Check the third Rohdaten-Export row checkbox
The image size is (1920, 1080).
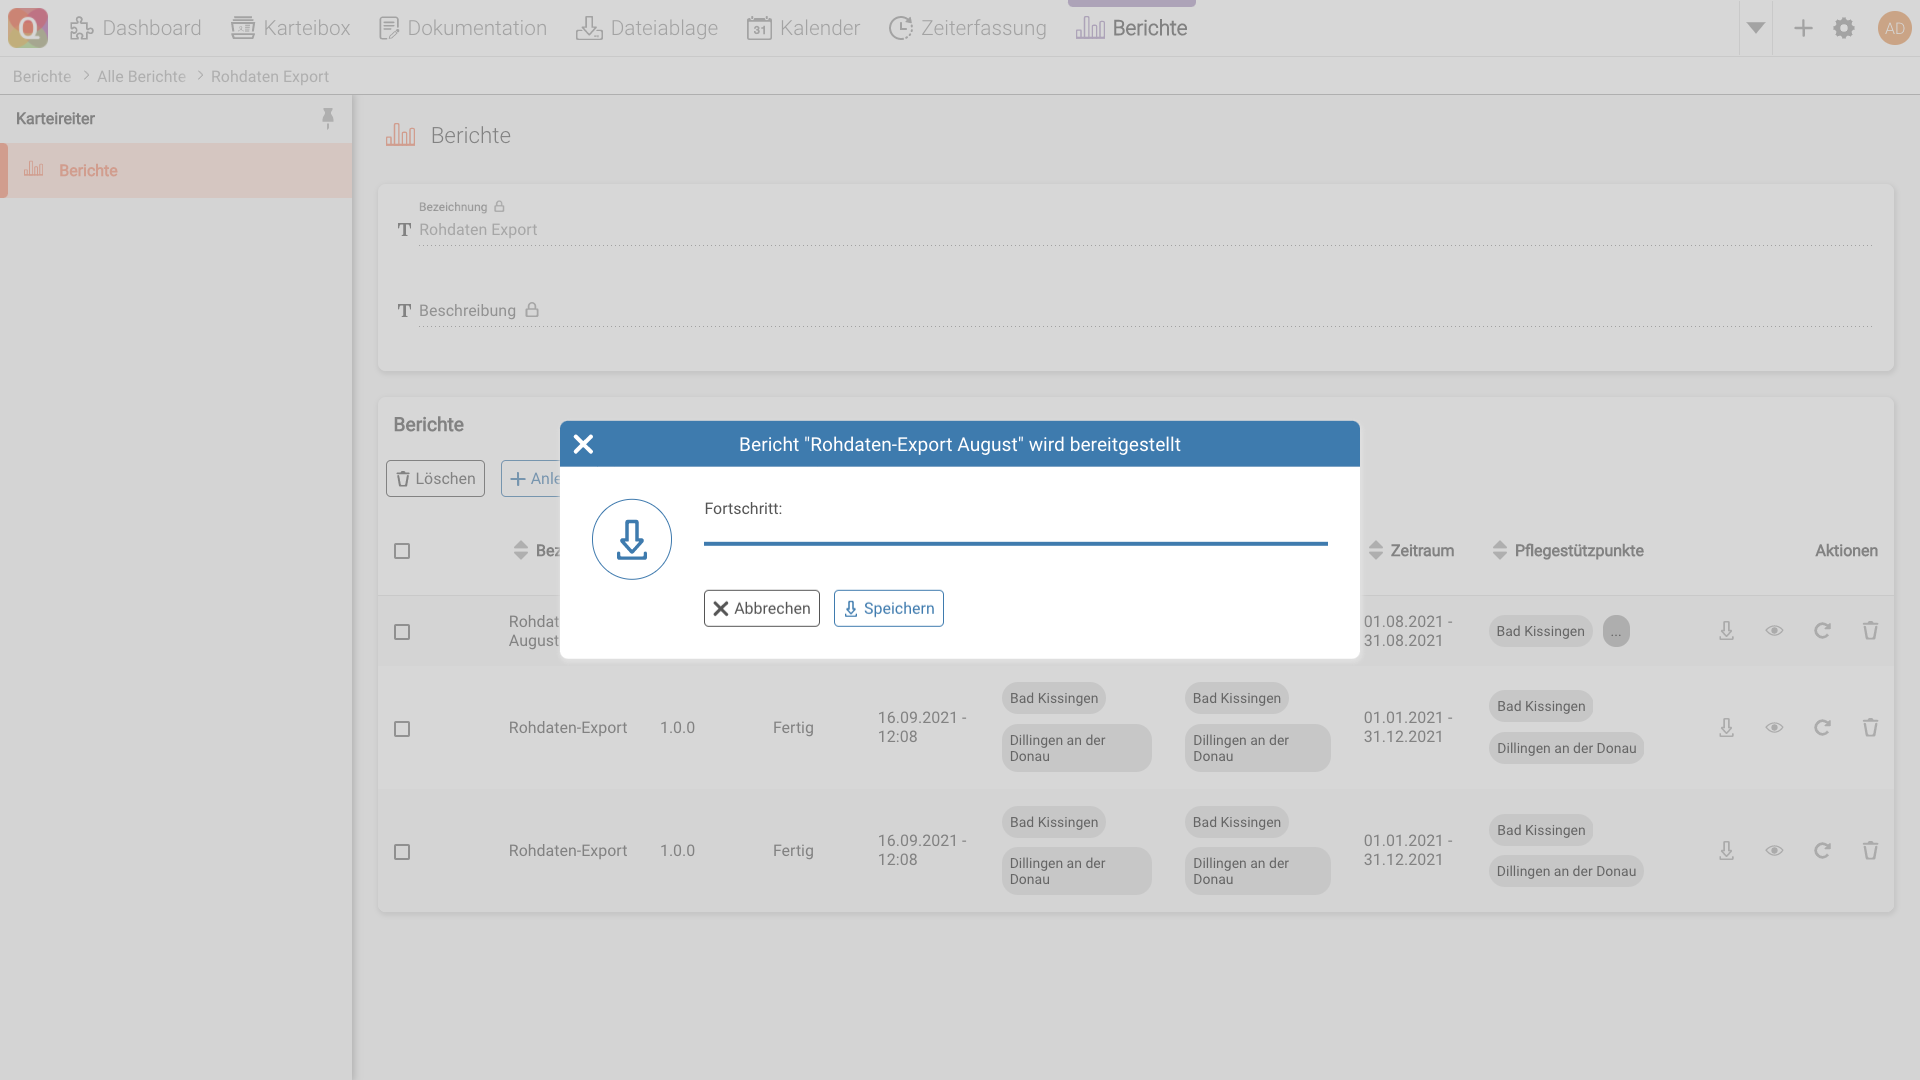(x=402, y=852)
